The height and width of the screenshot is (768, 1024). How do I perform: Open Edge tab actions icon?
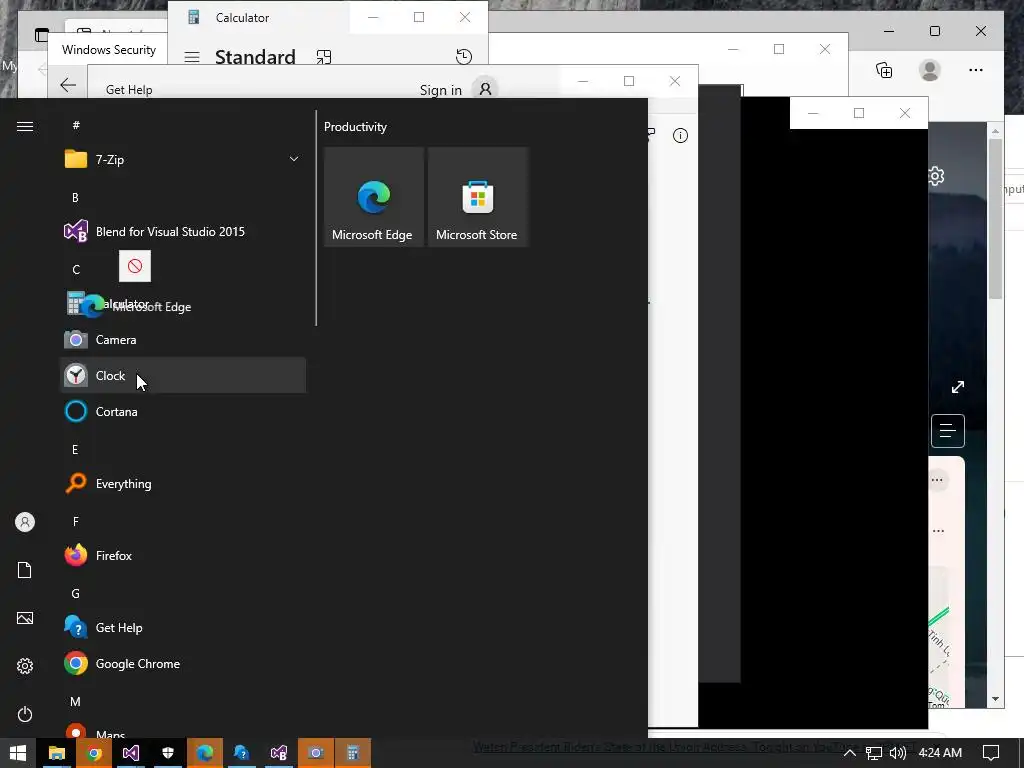coord(42,35)
